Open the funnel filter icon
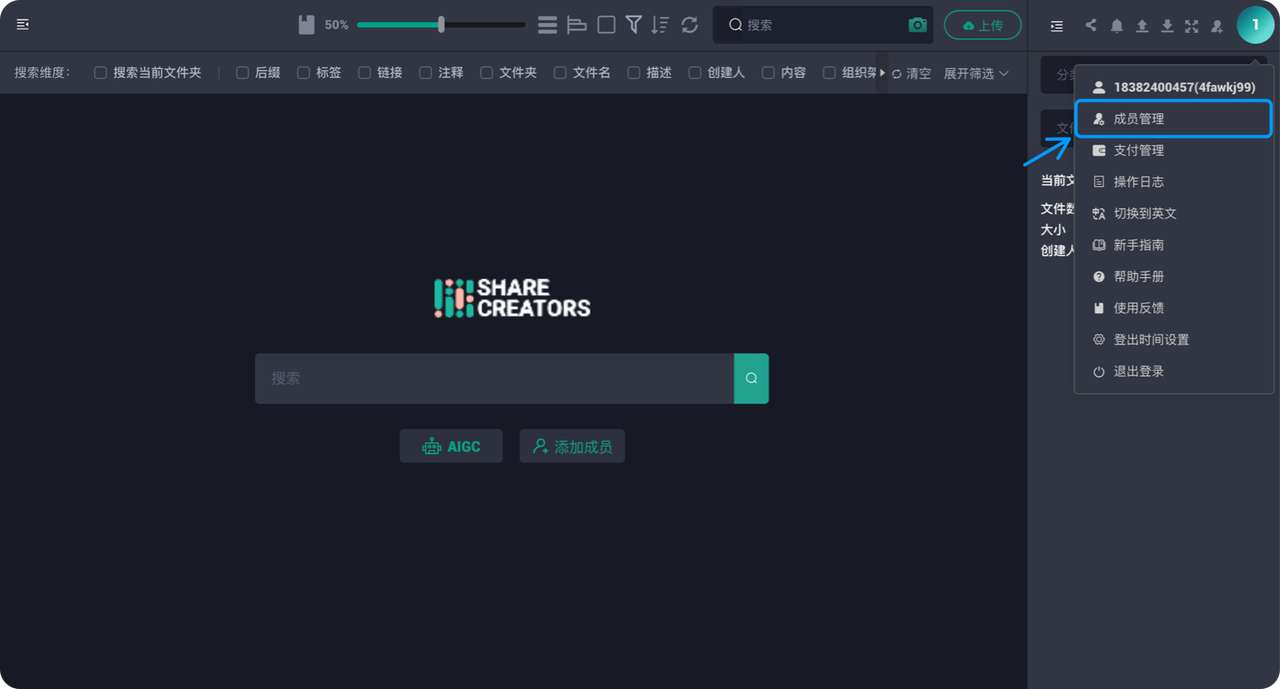Image resolution: width=1280 pixels, height=689 pixels. click(634, 25)
